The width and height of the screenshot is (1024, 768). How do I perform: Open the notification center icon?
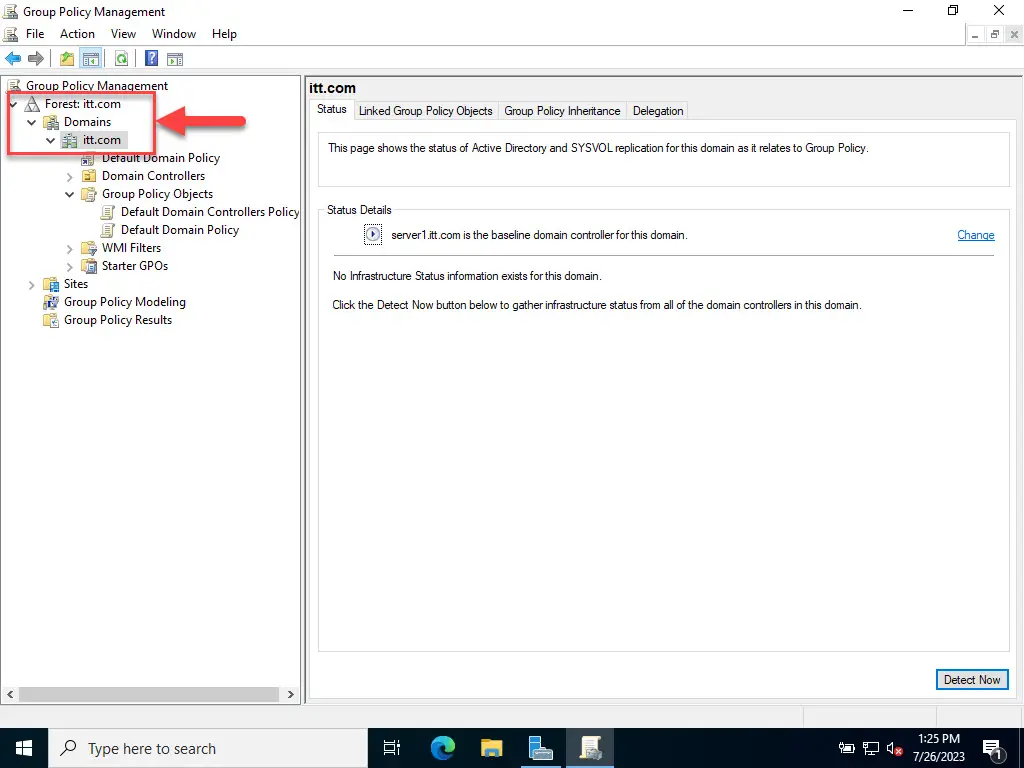[x=993, y=749]
